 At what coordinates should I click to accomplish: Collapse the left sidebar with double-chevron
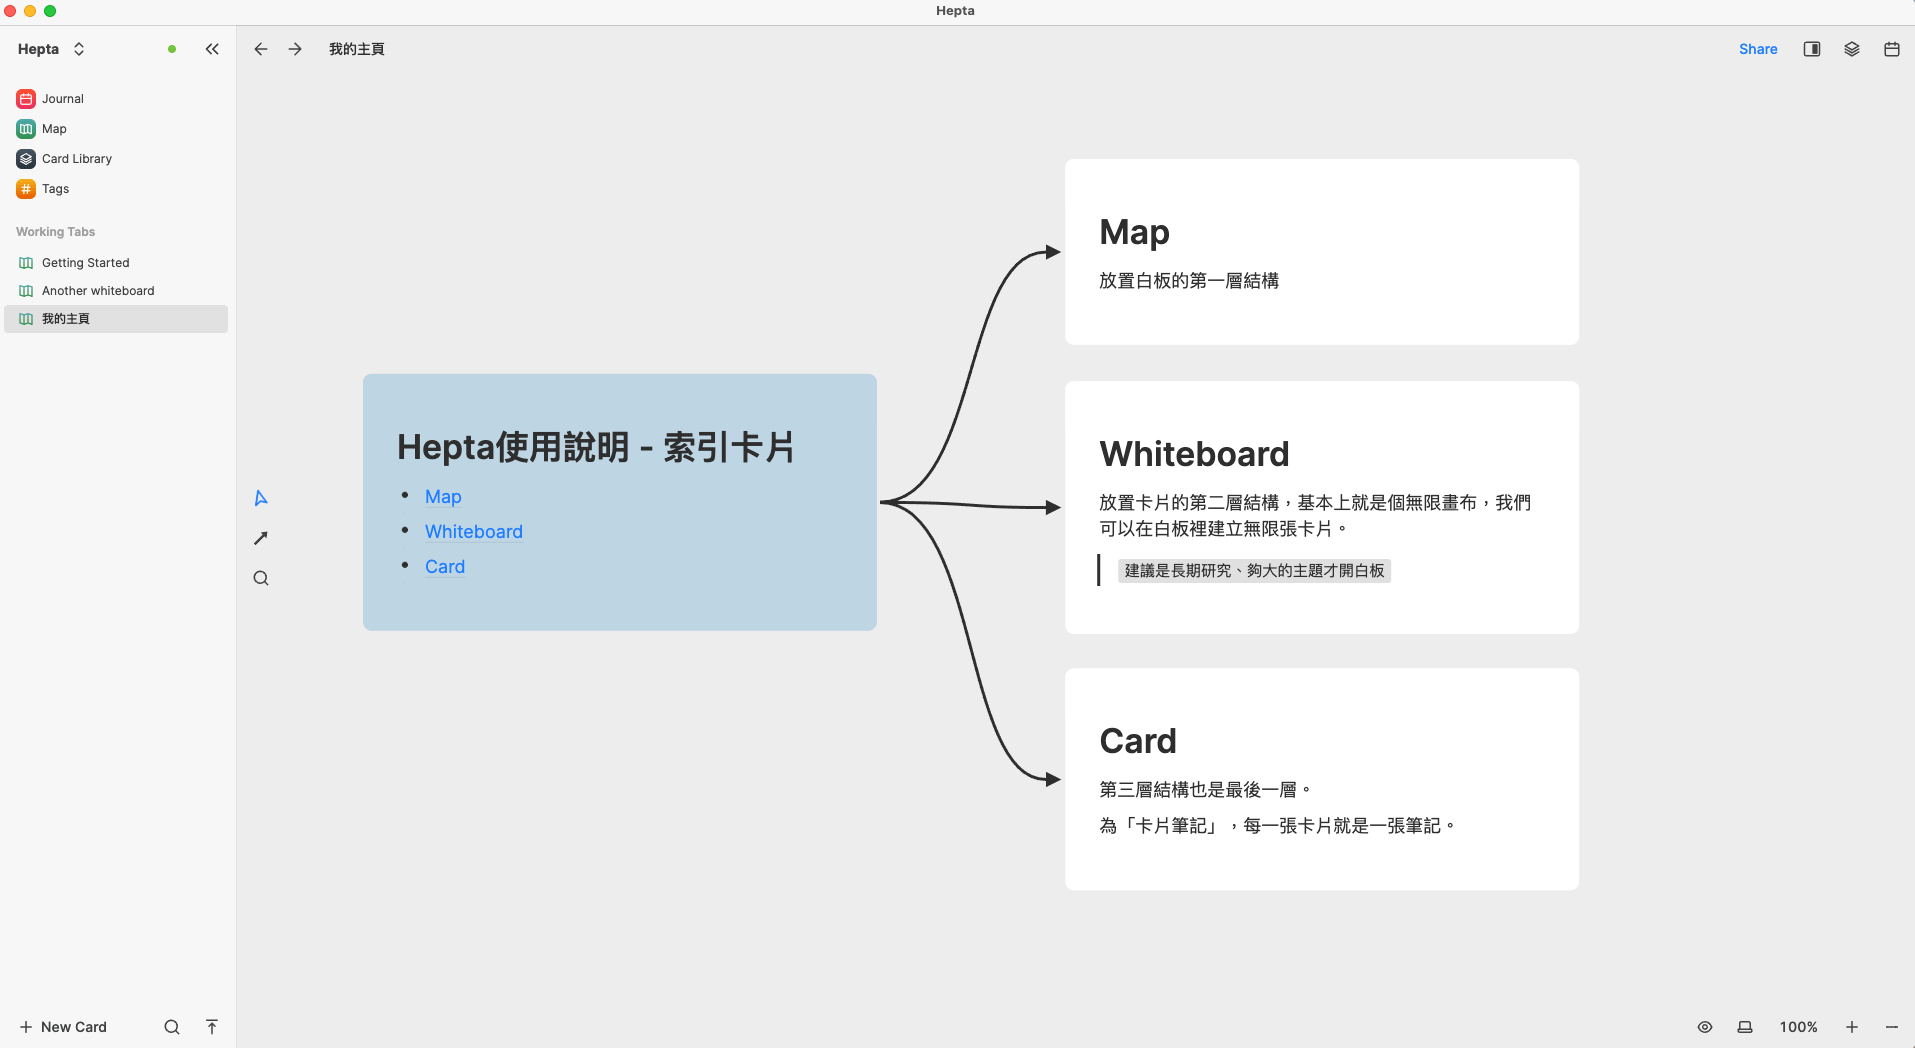pyautogui.click(x=212, y=48)
